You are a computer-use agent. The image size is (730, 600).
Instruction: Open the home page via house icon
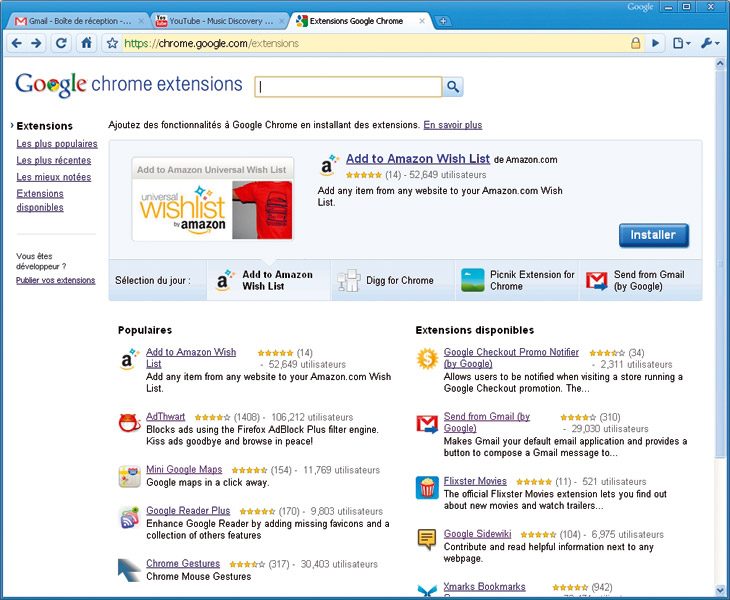pos(87,43)
